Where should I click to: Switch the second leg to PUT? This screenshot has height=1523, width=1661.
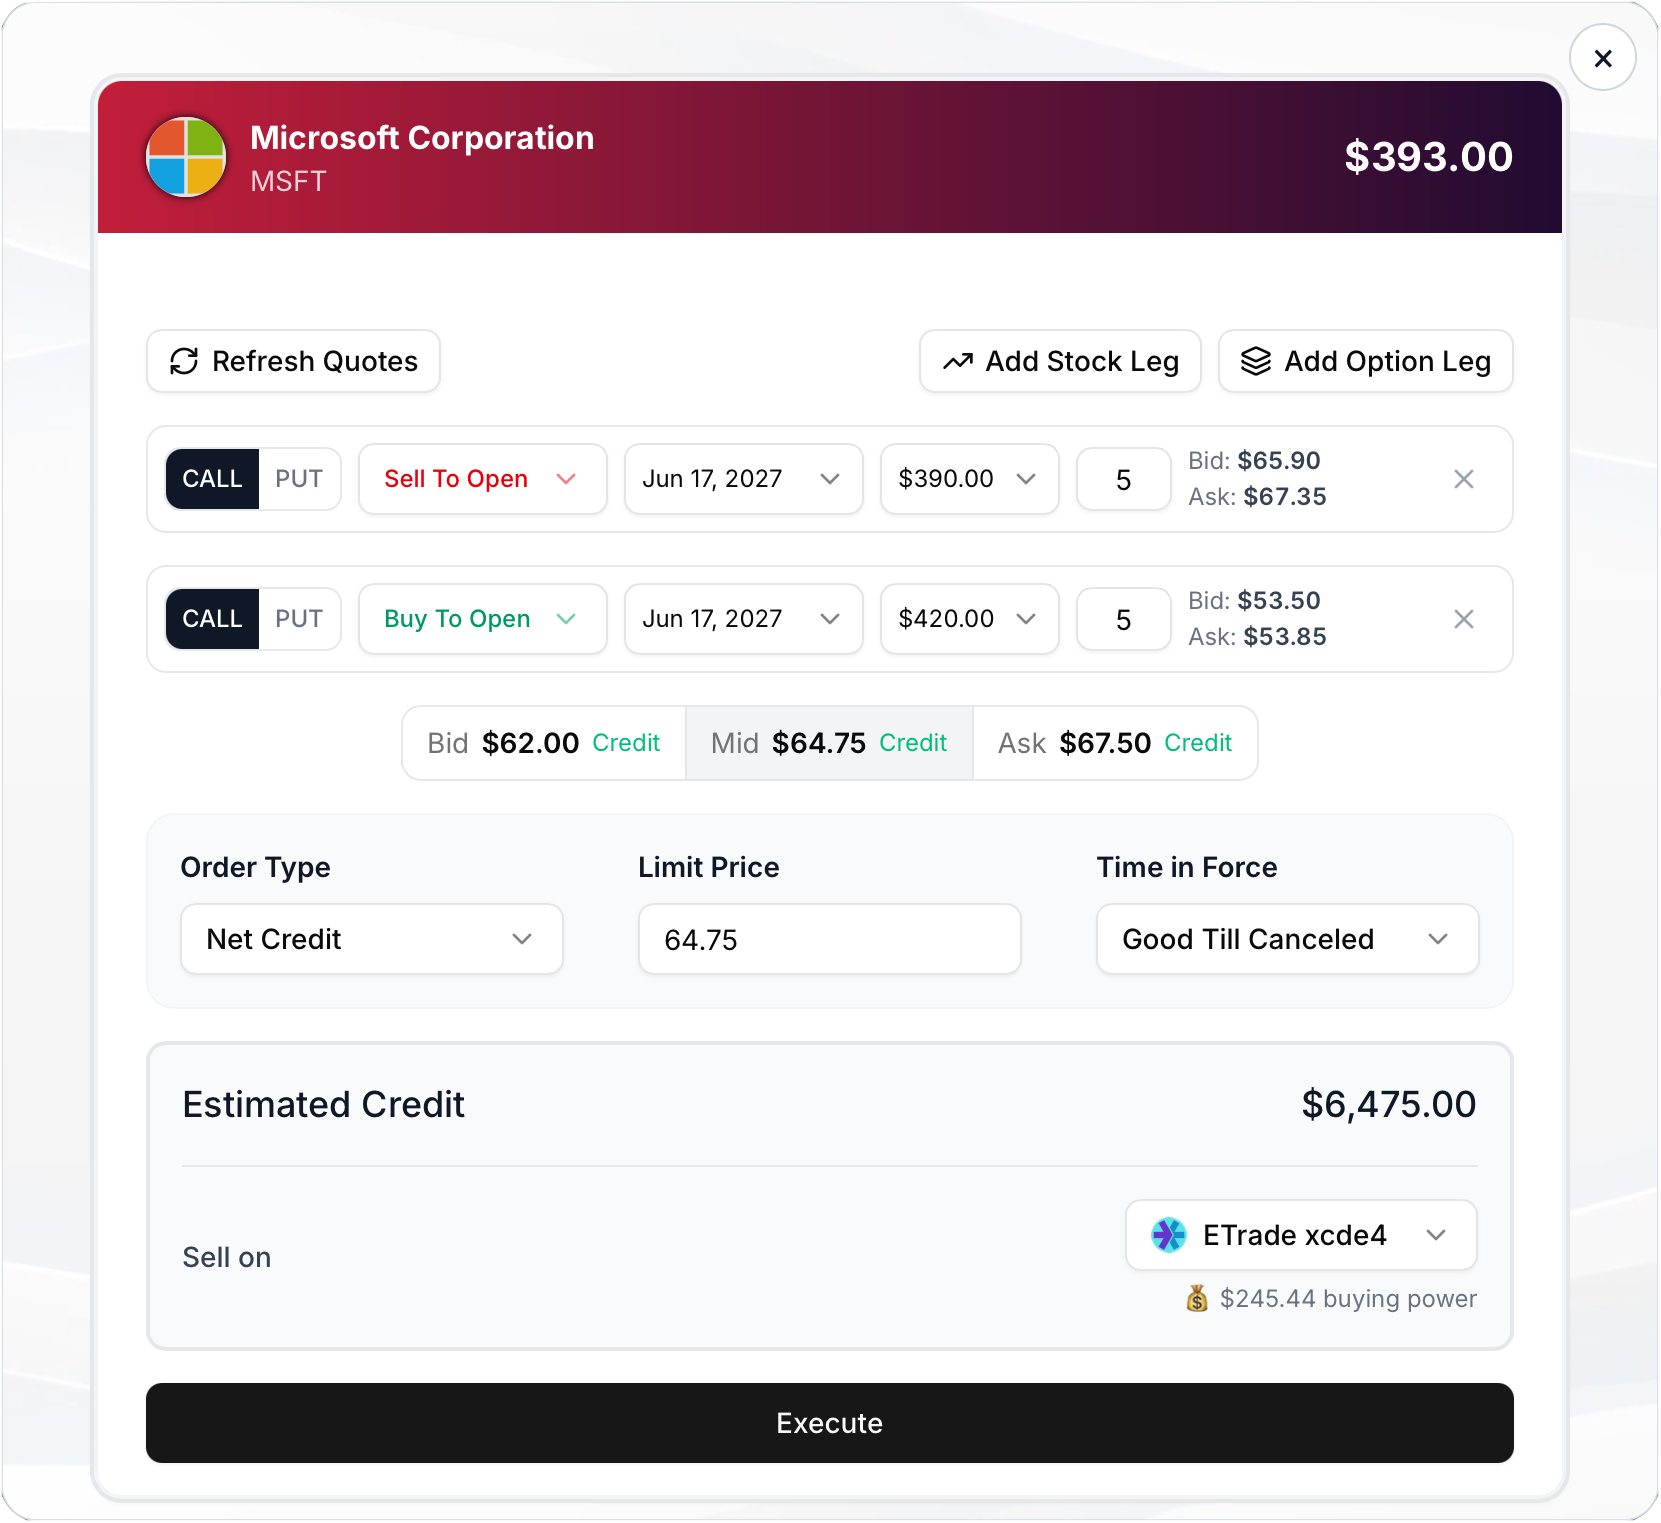pos(299,619)
